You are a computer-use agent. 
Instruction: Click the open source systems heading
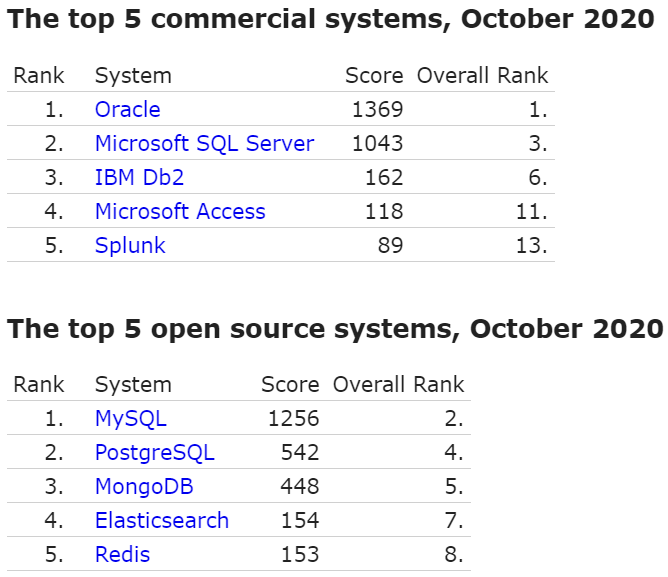[335, 329]
